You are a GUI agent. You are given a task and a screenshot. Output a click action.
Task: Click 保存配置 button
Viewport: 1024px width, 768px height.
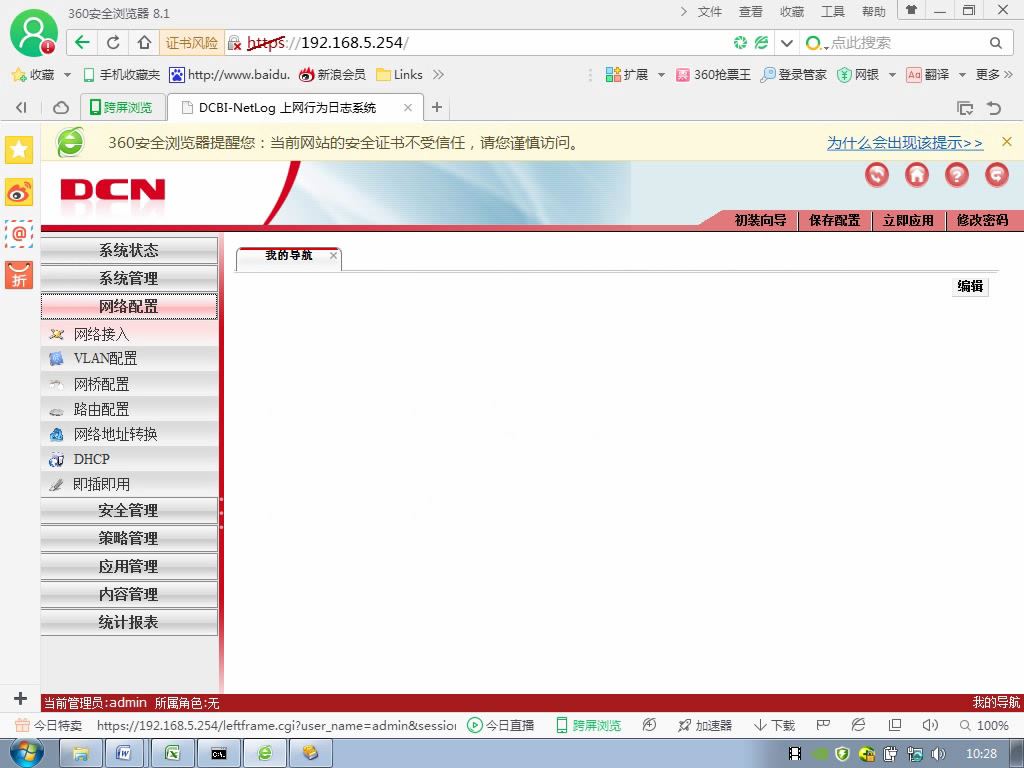(835, 220)
